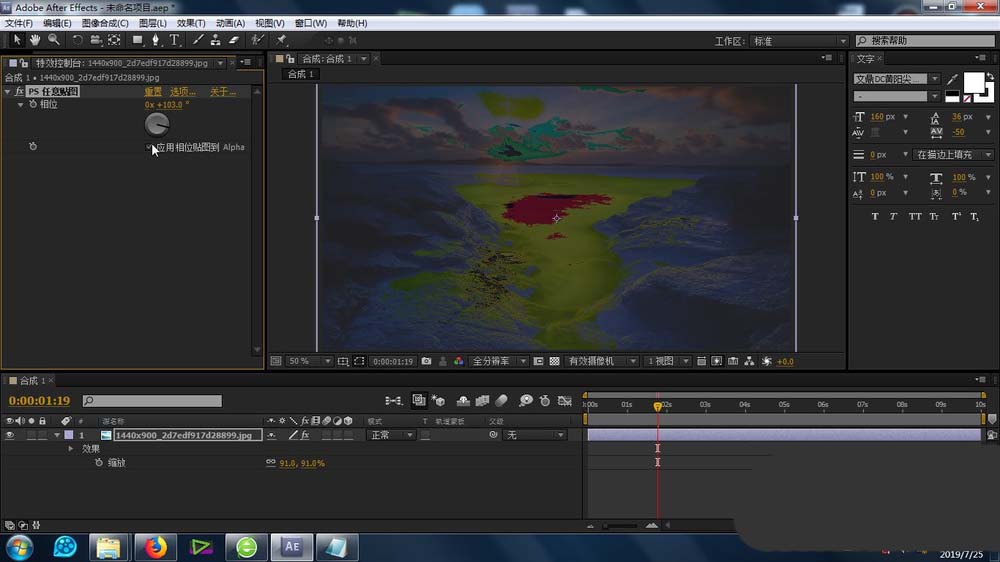Click the snapshot camera icon in viewer
Image resolution: width=1000 pixels, height=562 pixels.
(x=427, y=361)
